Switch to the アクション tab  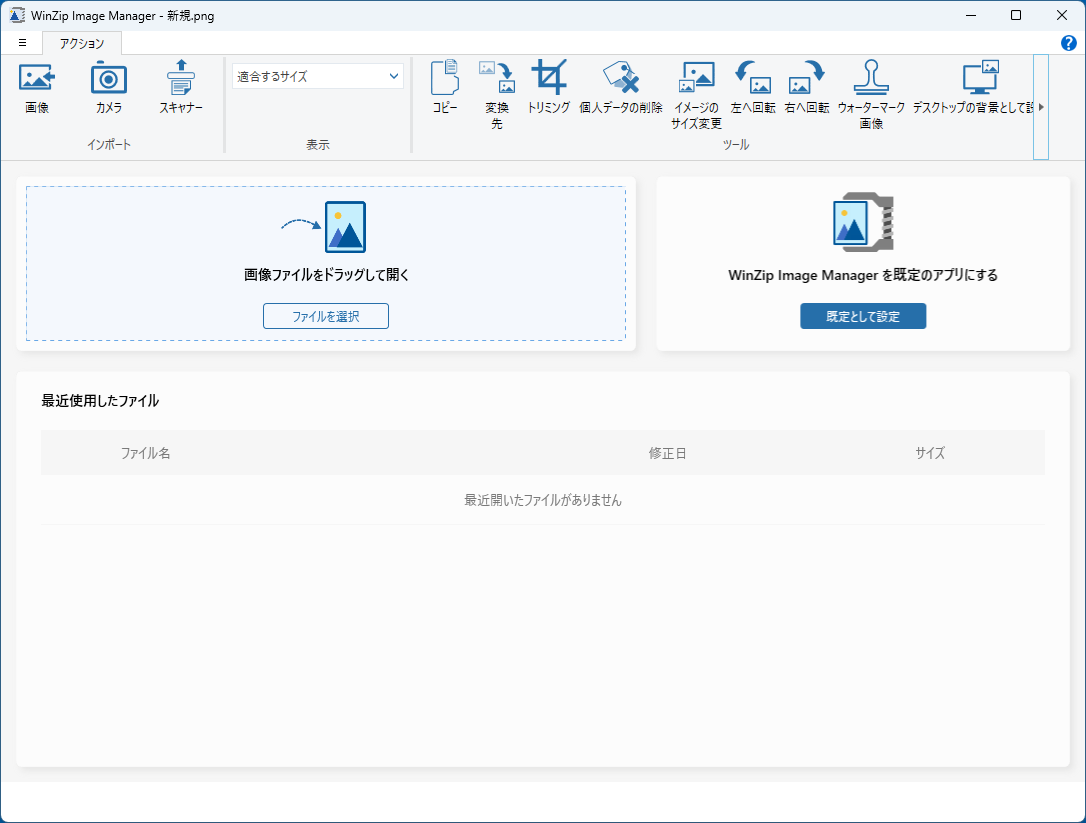click(81, 43)
